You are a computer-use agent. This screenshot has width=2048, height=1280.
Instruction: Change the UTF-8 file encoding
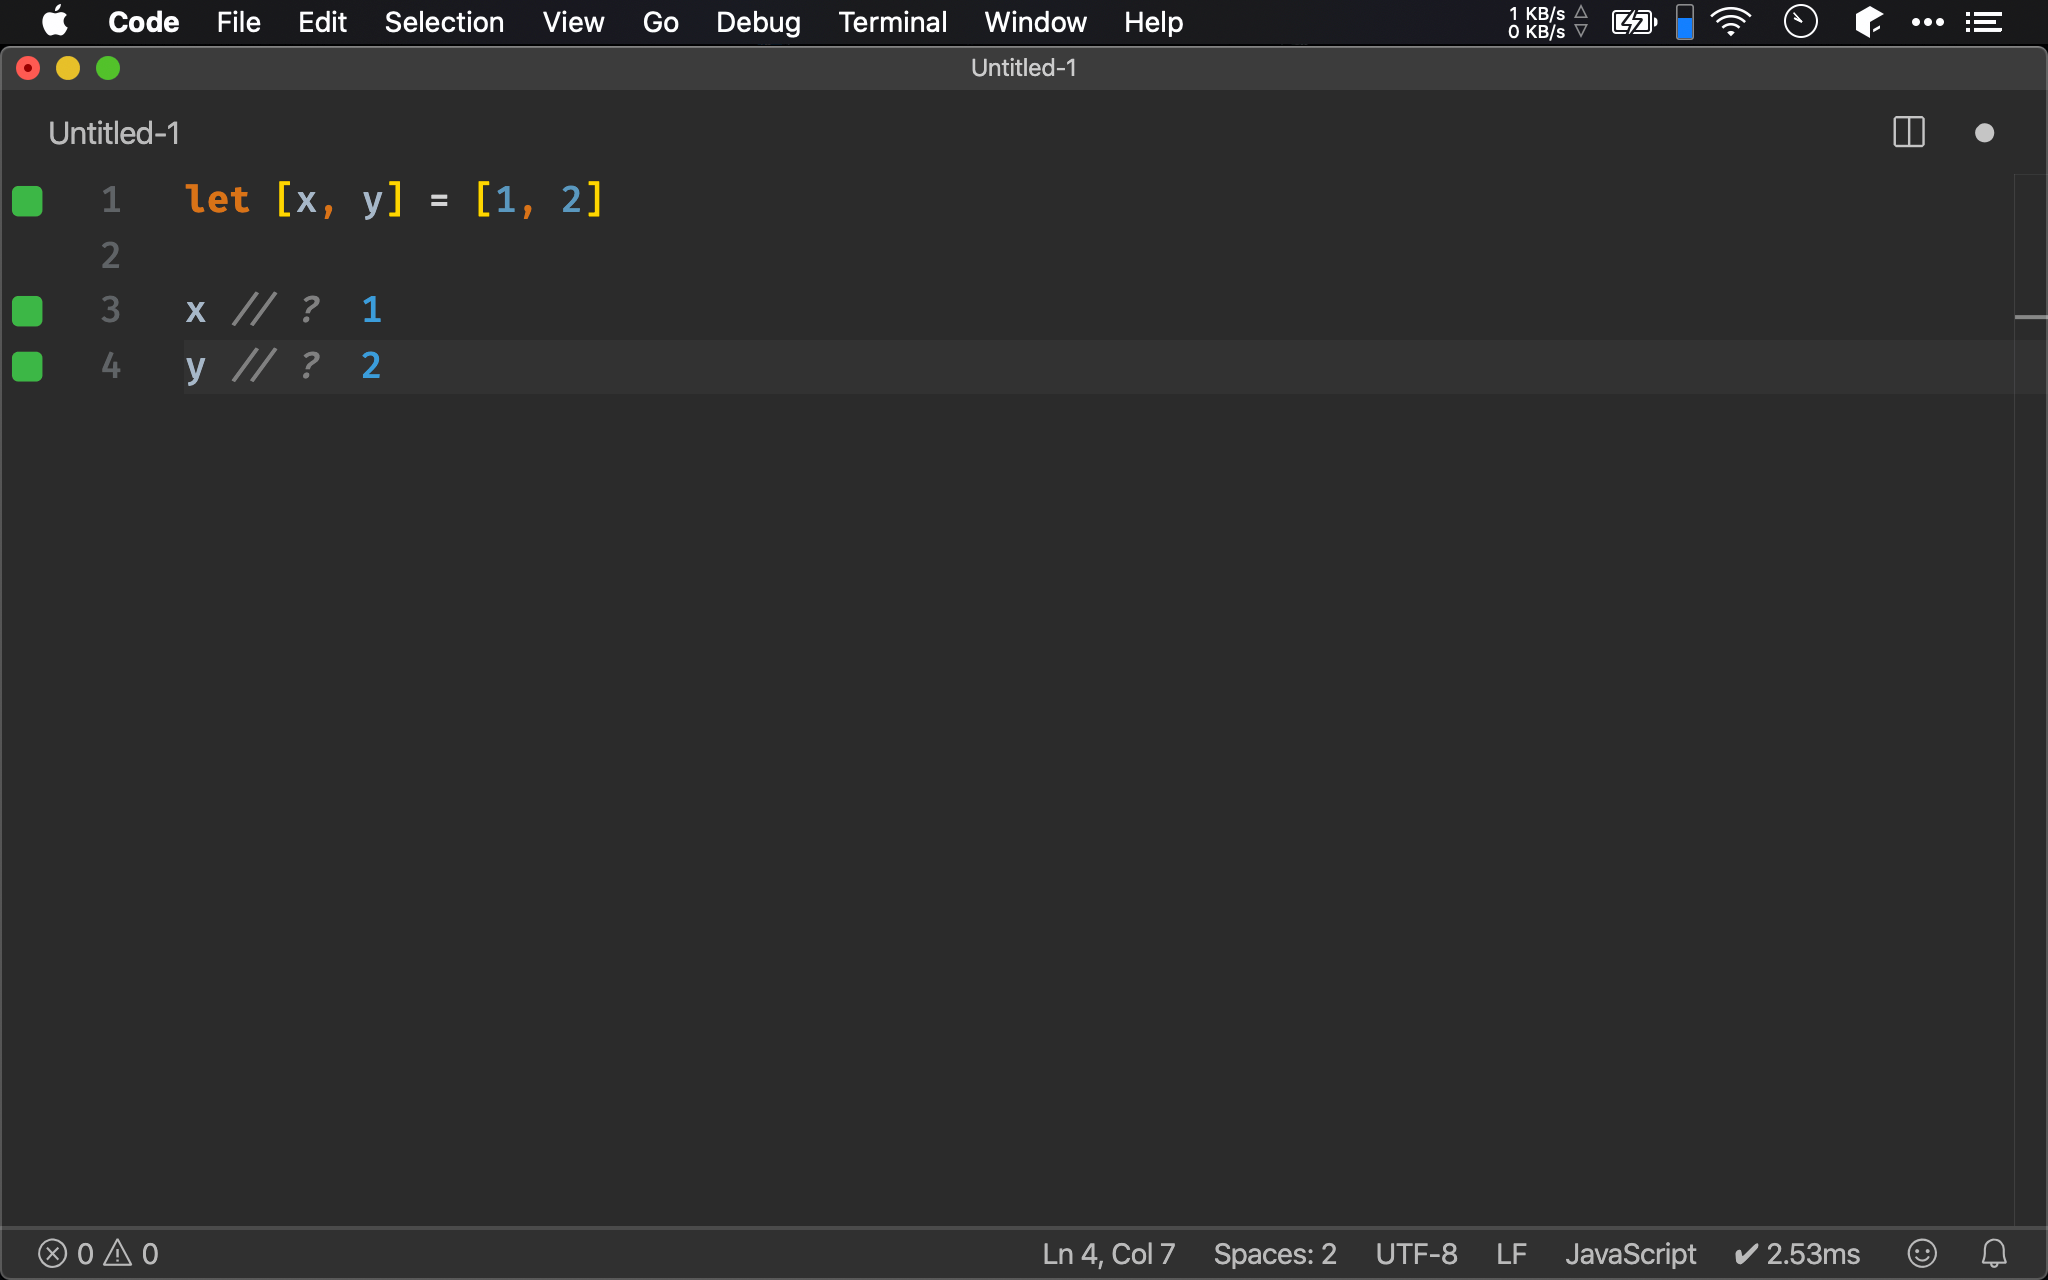coord(1416,1253)
